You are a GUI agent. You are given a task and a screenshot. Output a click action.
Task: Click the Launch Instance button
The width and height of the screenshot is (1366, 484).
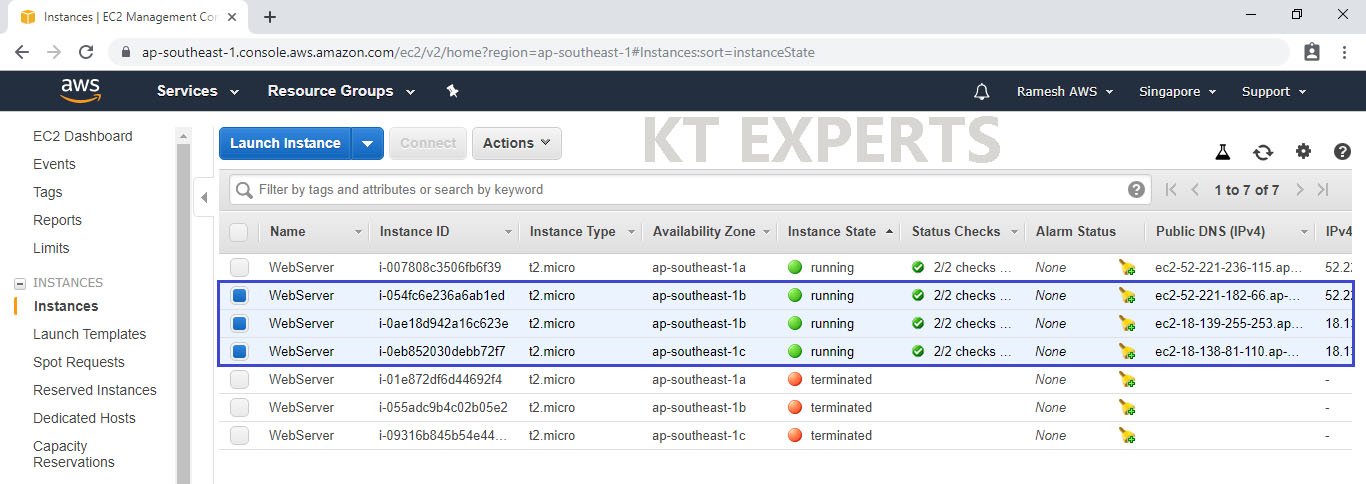(x=285, y=143)
